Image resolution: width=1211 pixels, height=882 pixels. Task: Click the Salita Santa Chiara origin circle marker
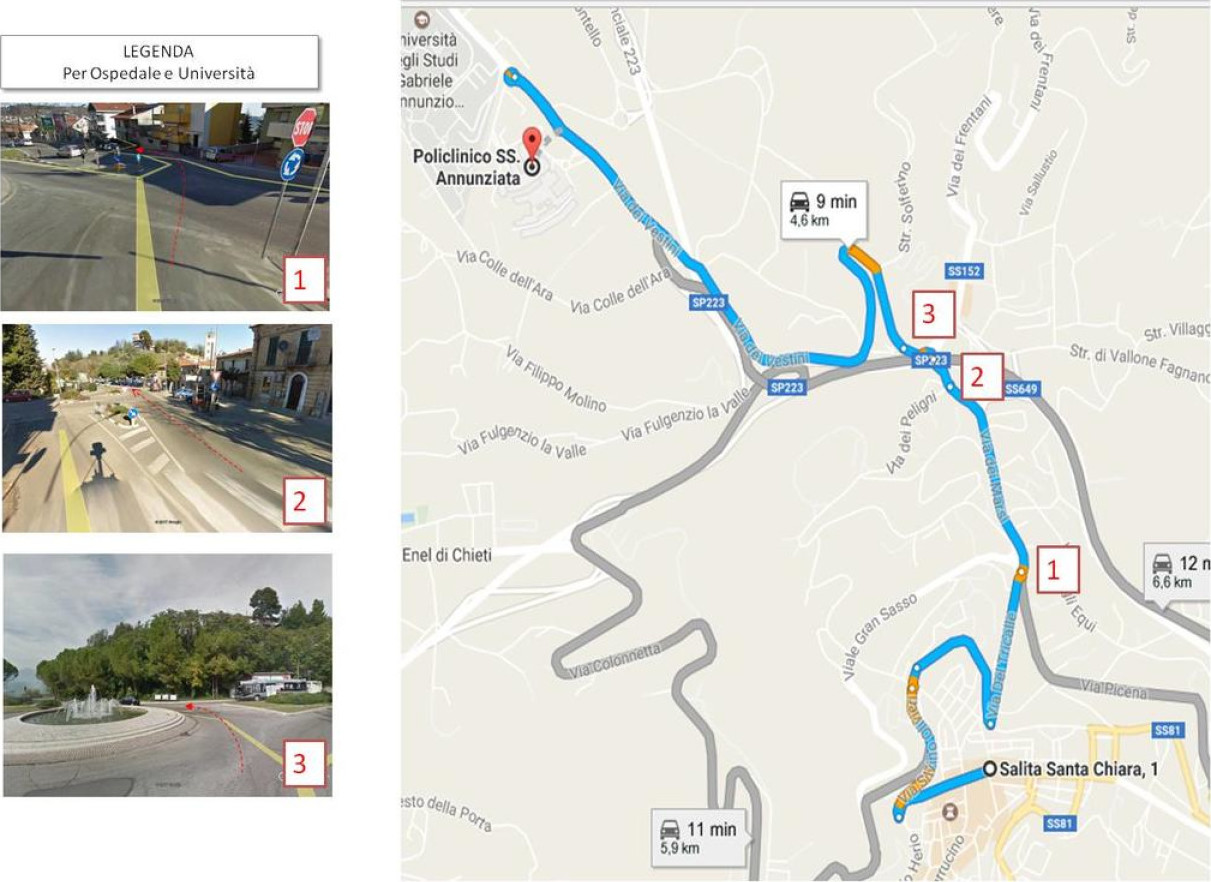(x=989, y=769)
